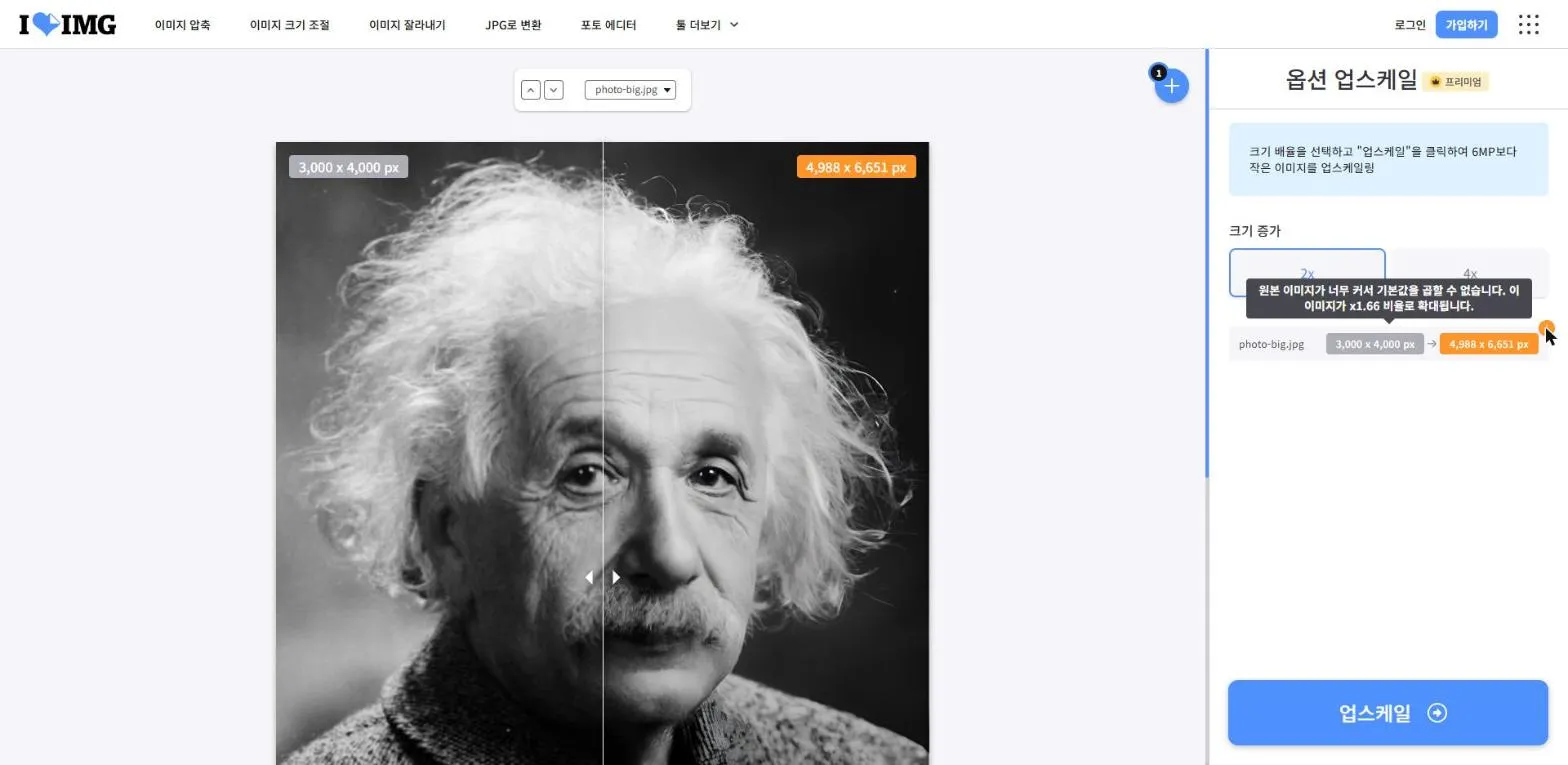1568x765 pixels.
Task: Click the iLoveIMG logo
Action: tap(67, 24)
